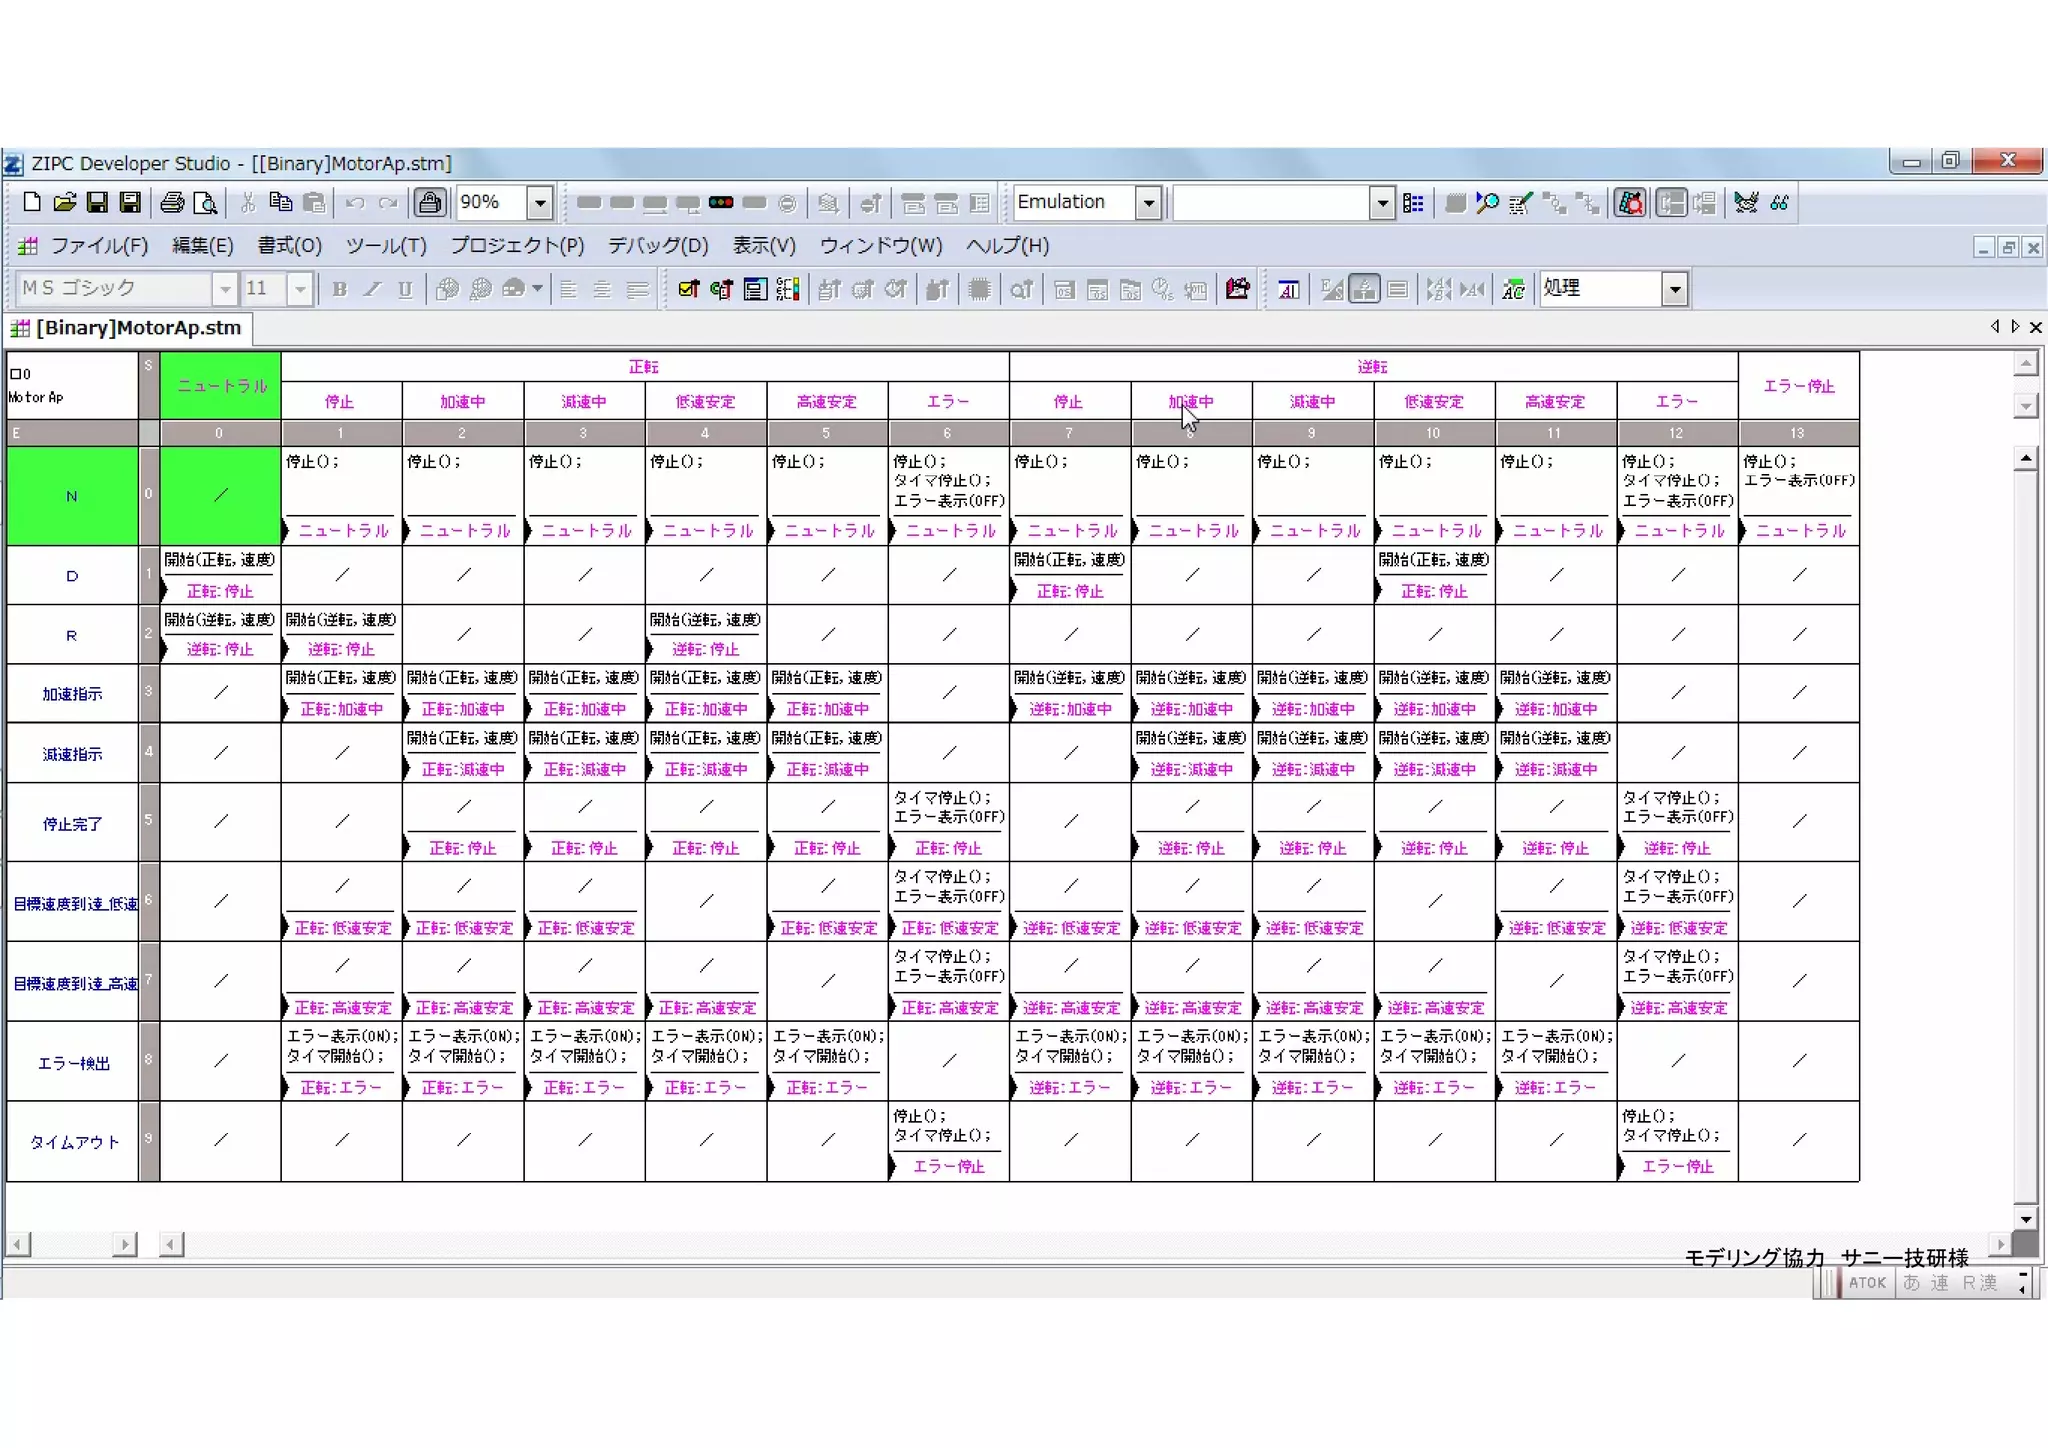Click the traffic light signal icon
The height and width of the screenshot is (1448, 2048).
click(x=720, y=203)
